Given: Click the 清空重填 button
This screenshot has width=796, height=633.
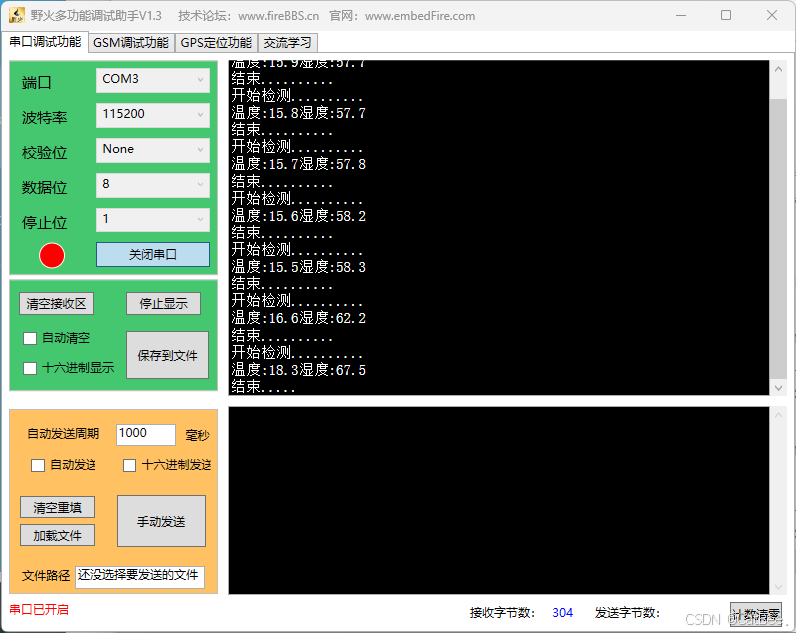Looking at the screenshot, I should tap(57, 507).
